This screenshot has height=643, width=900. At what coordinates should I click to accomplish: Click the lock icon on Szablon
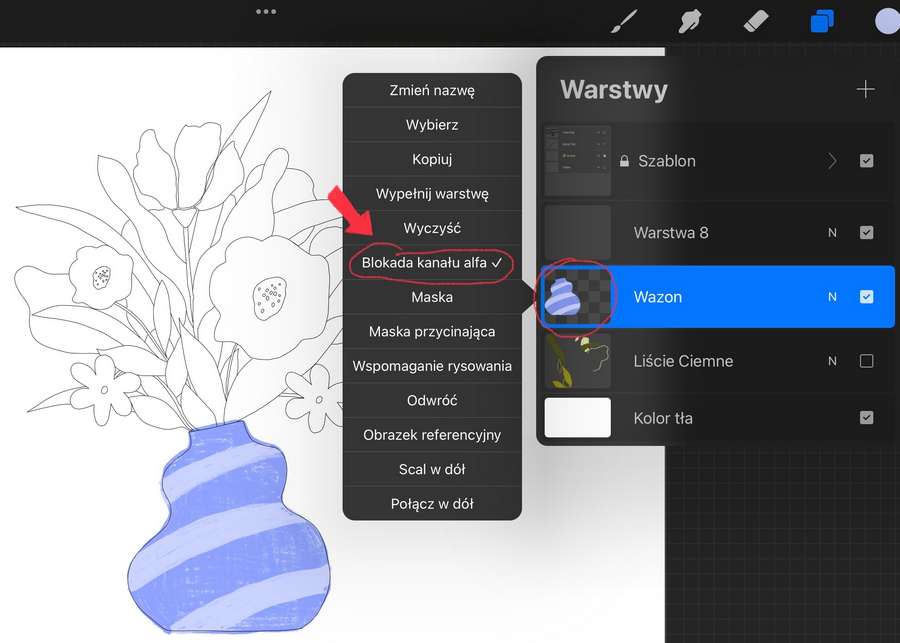tap(624, 161)
